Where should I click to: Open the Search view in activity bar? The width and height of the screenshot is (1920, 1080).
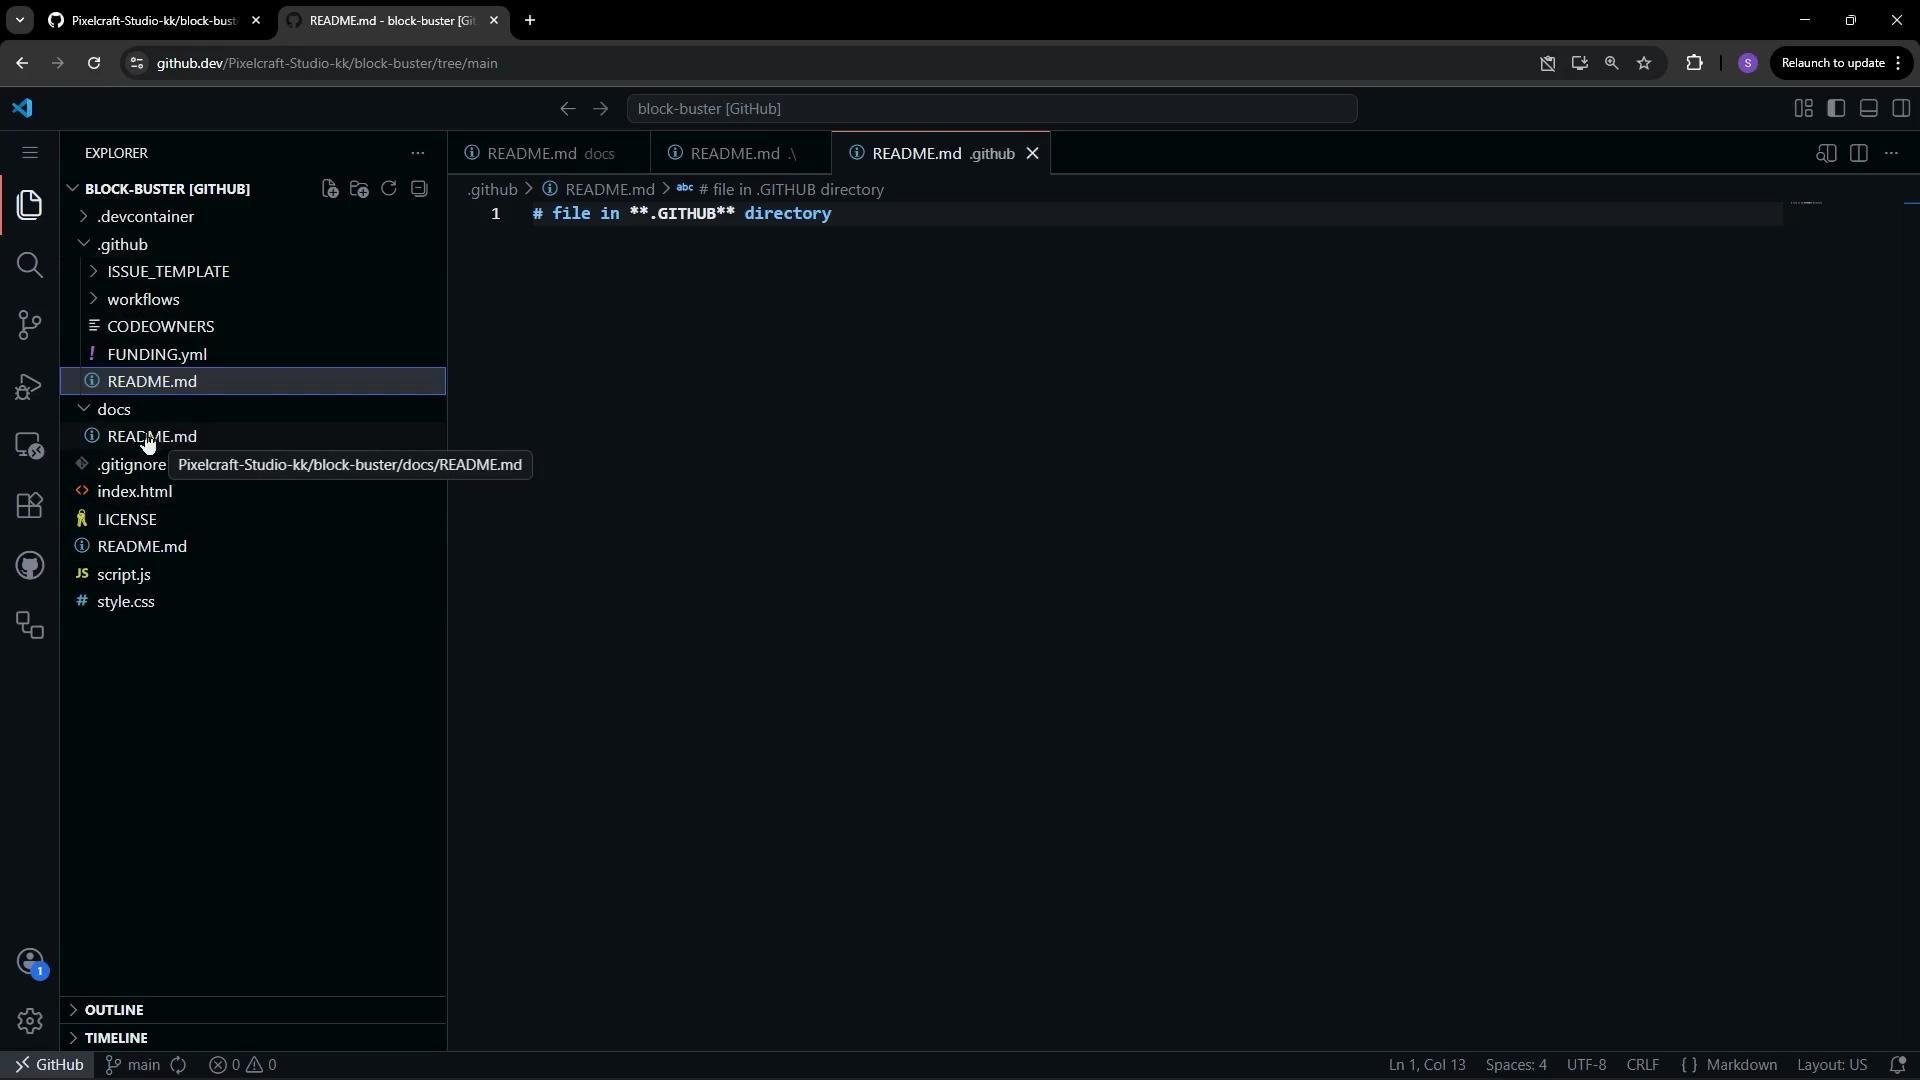point(30,265)
